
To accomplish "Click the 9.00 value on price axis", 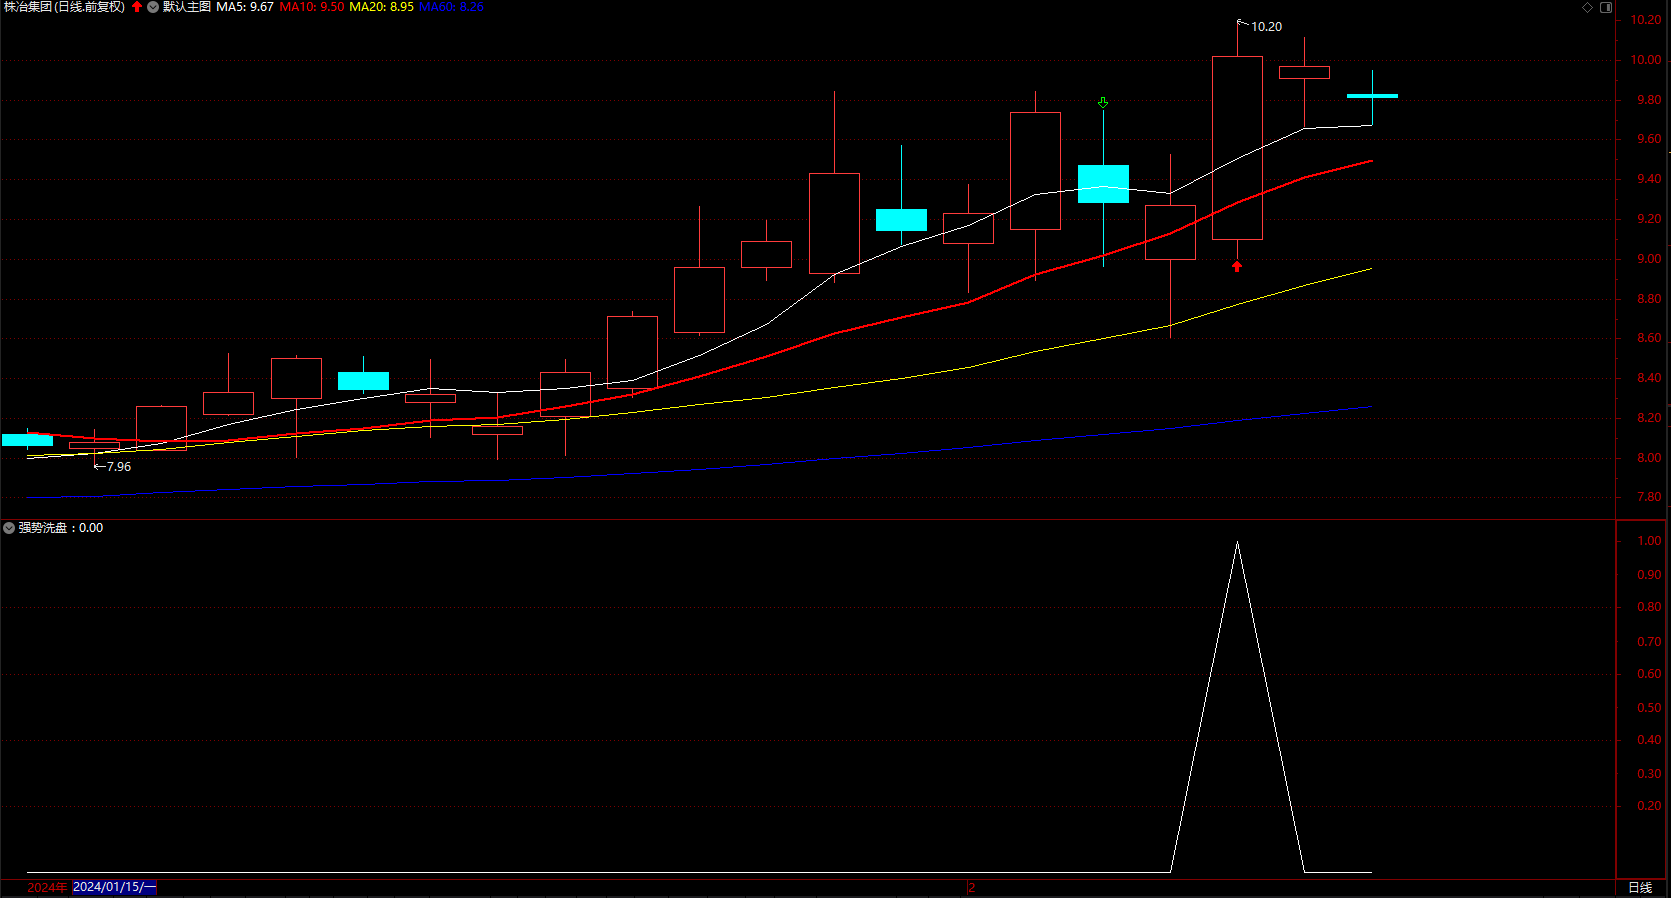I will pos(1649,259).
